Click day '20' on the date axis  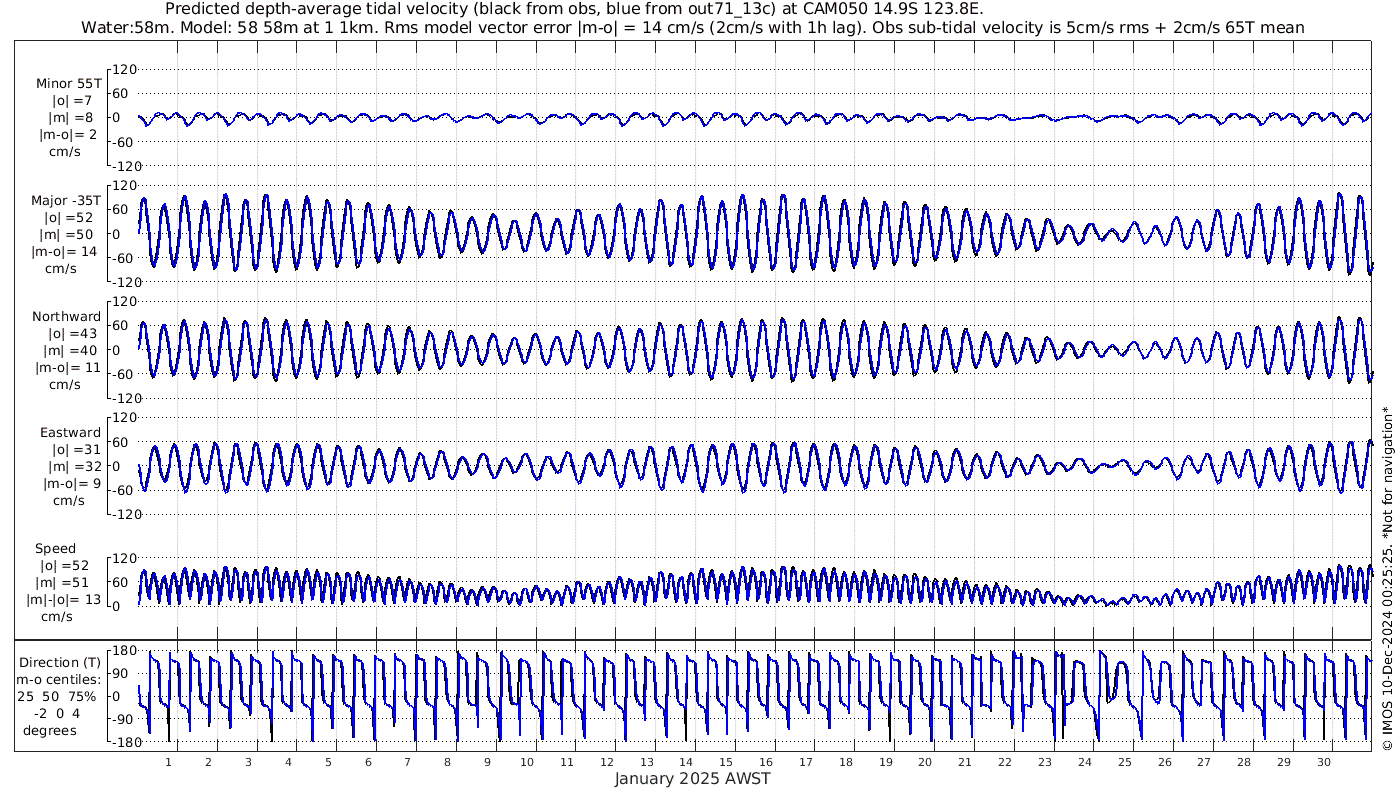(925, 762)
